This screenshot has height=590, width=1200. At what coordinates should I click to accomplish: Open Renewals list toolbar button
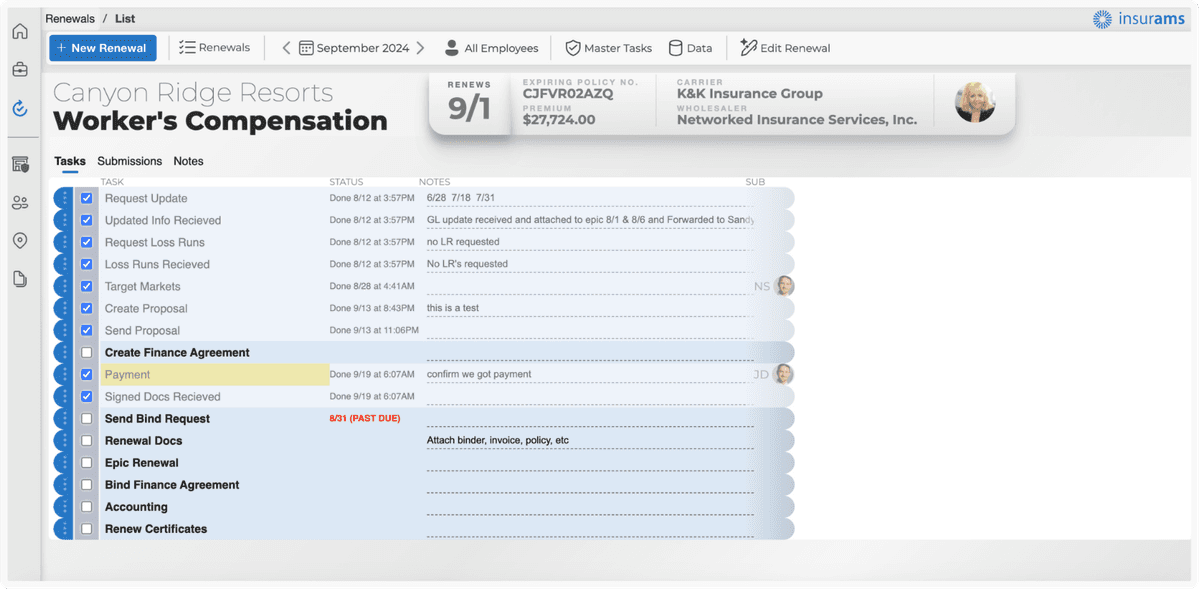click(x=215, y=47)
